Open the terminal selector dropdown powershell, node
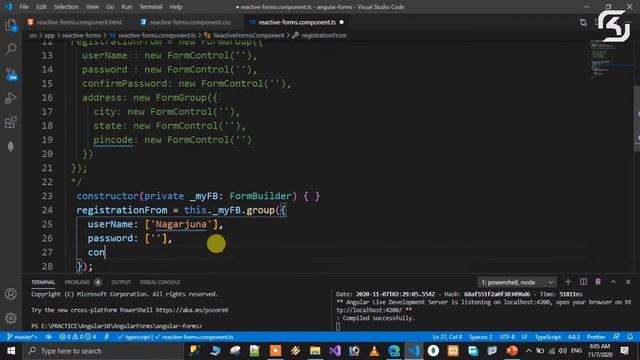The image size is (640, 360). click(518, 282)
